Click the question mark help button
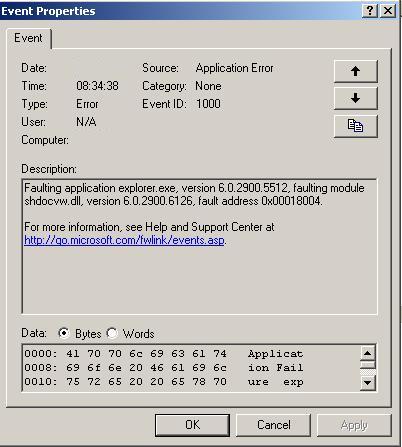The image size is (402, 447). click(370, 11)
